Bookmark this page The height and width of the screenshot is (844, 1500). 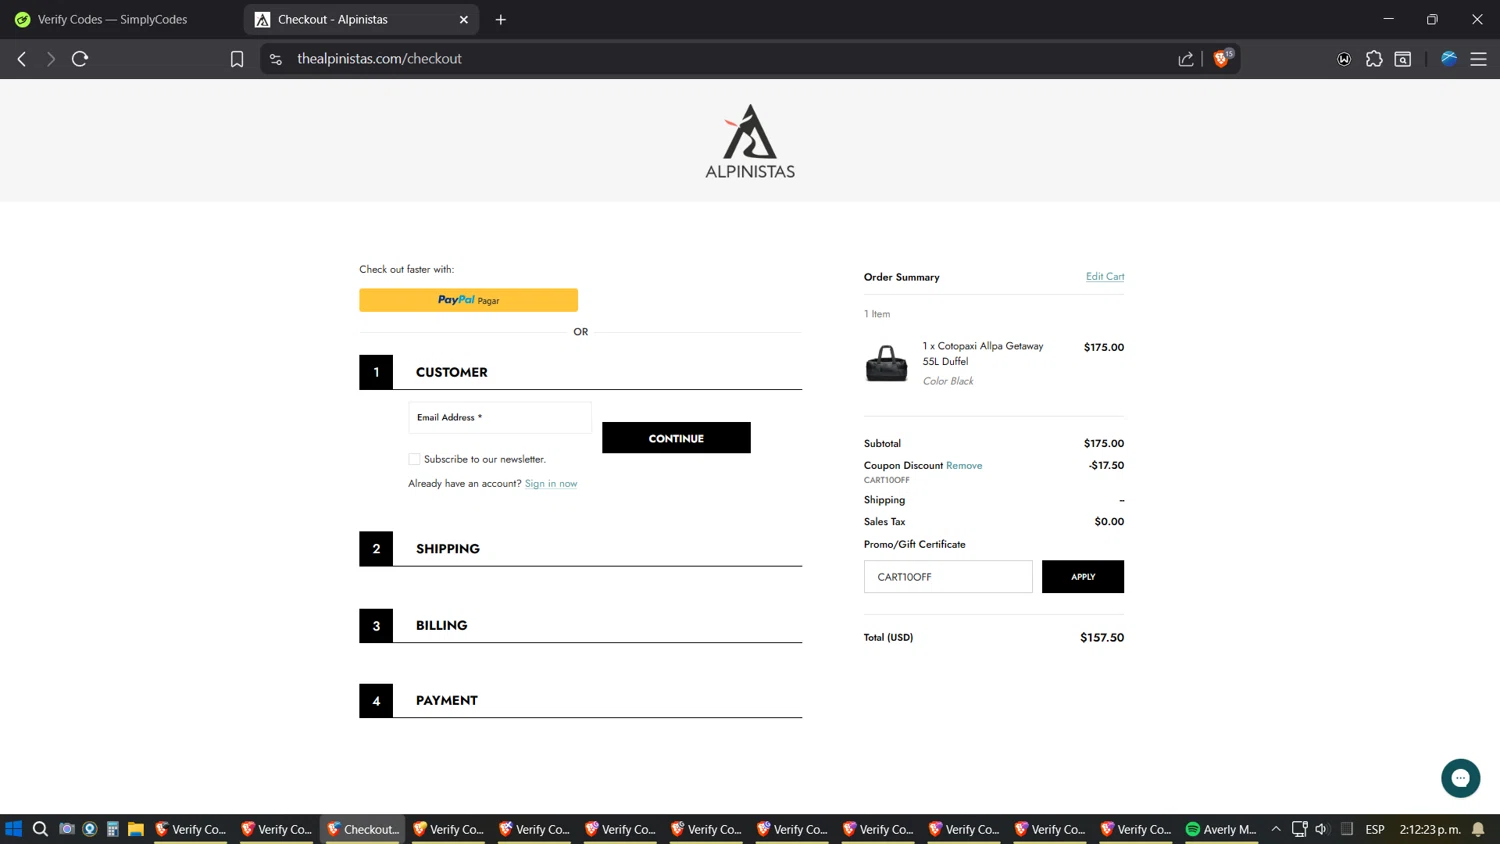coord(237,59)
